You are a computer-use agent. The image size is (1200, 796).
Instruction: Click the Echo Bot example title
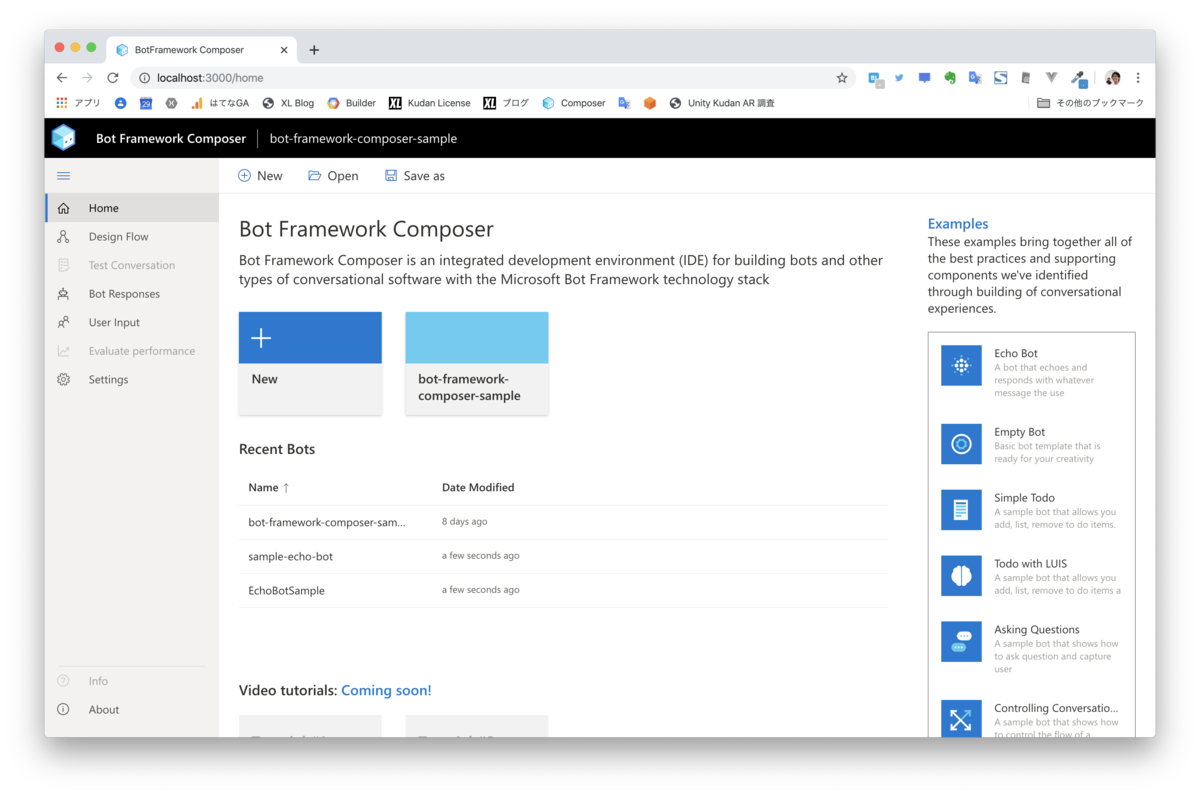pyautogui.click(x=1016, y=353)
